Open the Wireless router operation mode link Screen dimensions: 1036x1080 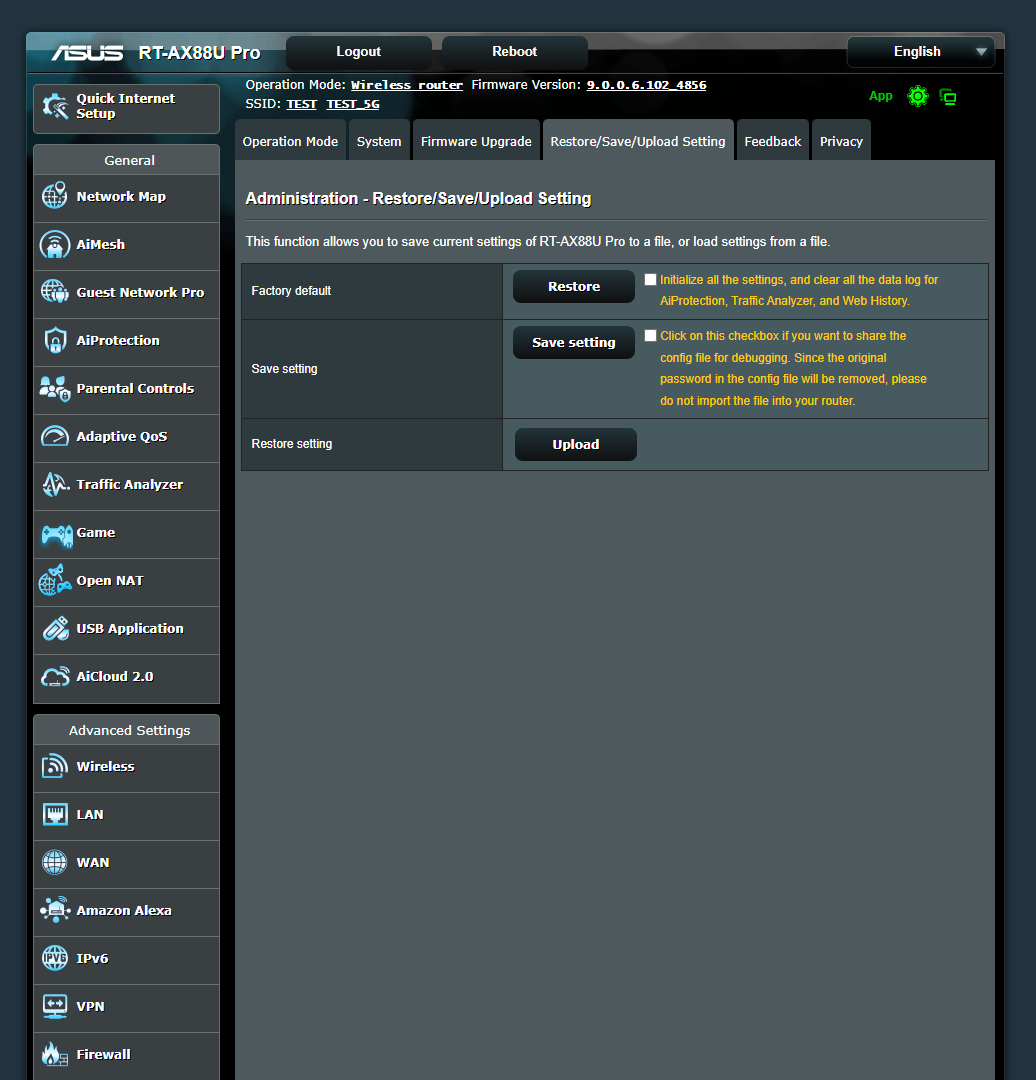click(407, 85)
